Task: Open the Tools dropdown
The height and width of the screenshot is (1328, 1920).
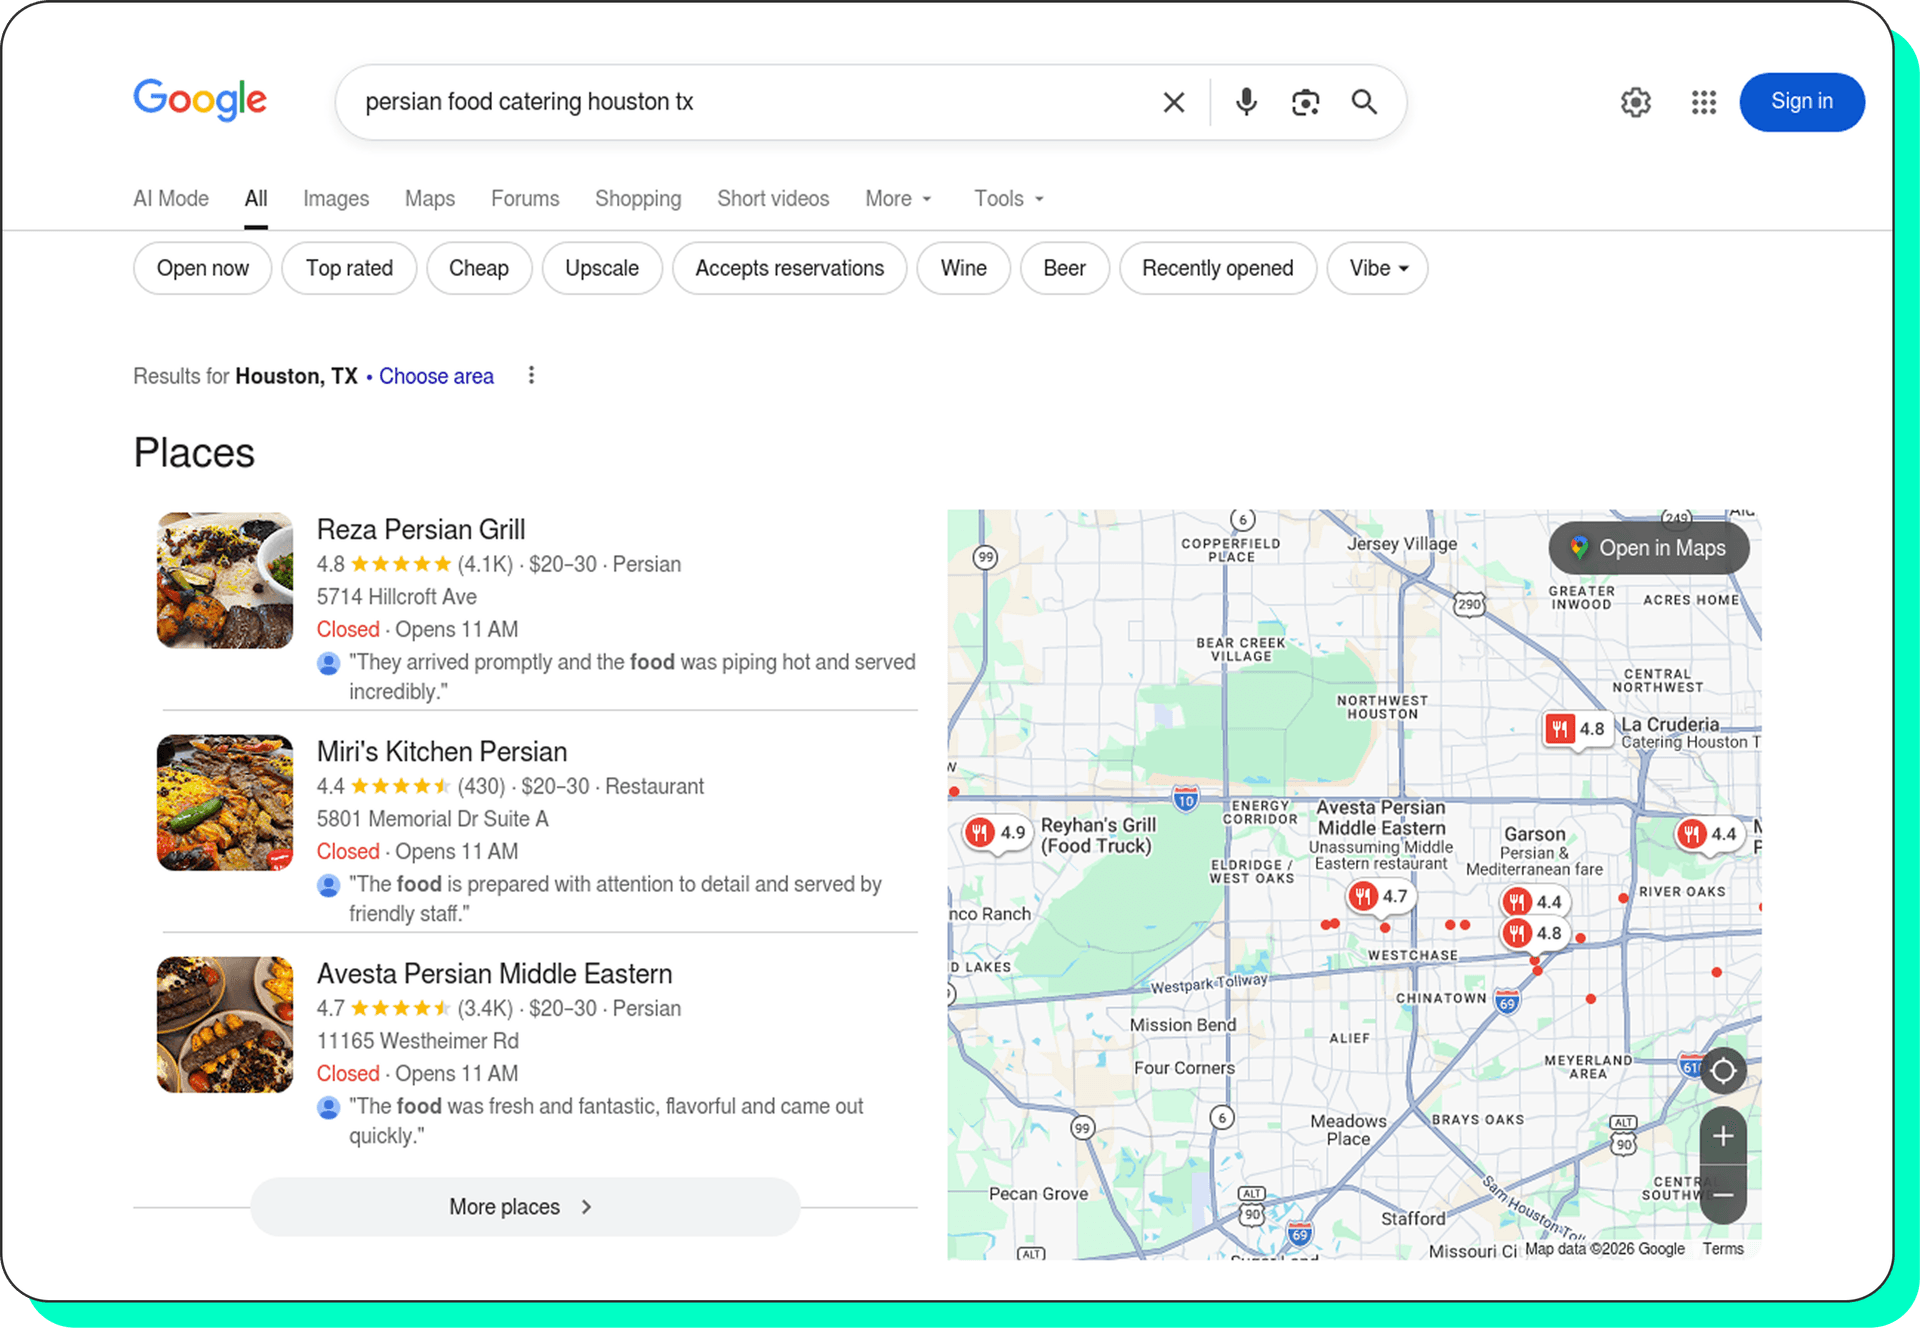Action: pyautogui.click(x=1009, y=199)
